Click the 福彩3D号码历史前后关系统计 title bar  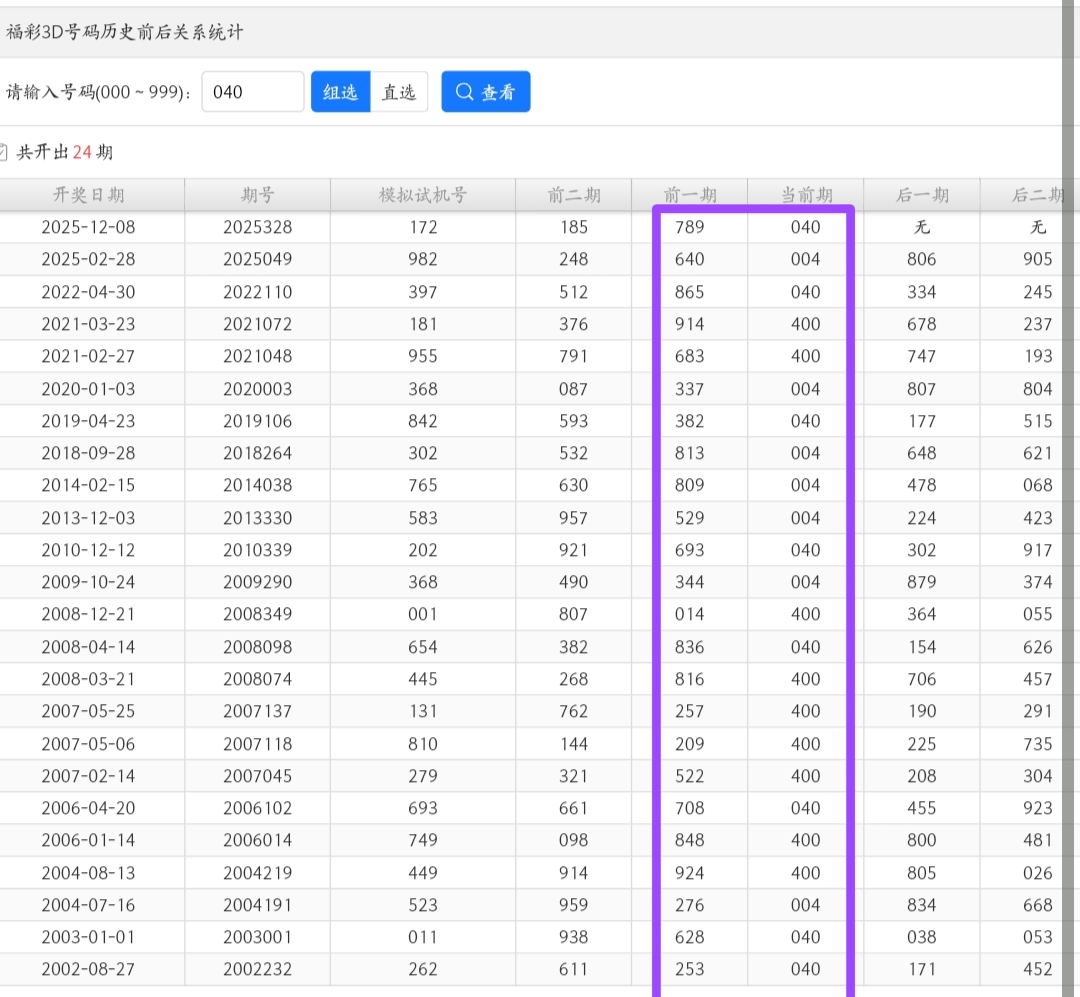125,33
